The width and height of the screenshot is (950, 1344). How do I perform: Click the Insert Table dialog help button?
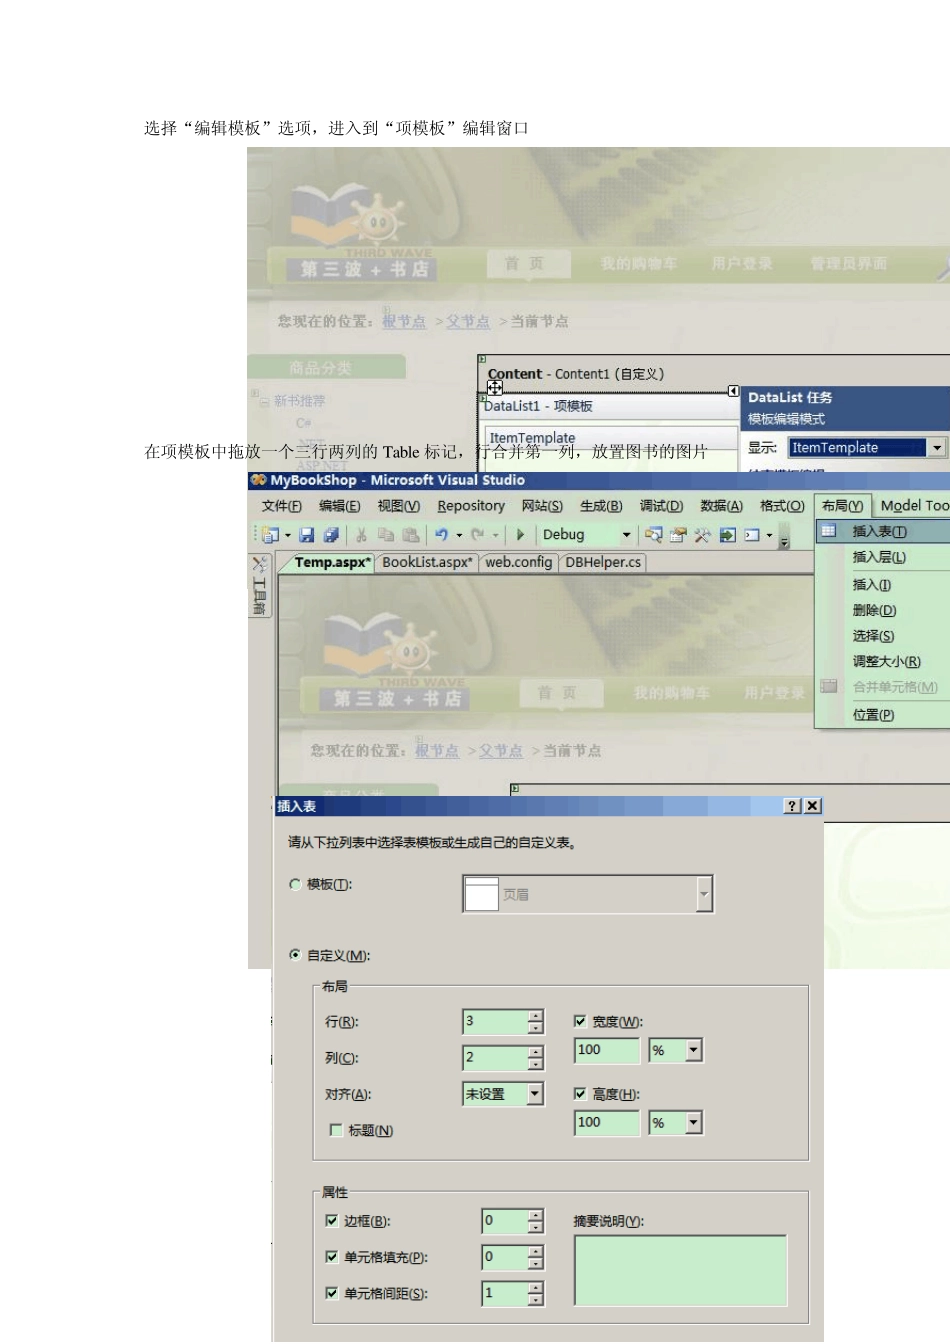[x=792, y=806]
